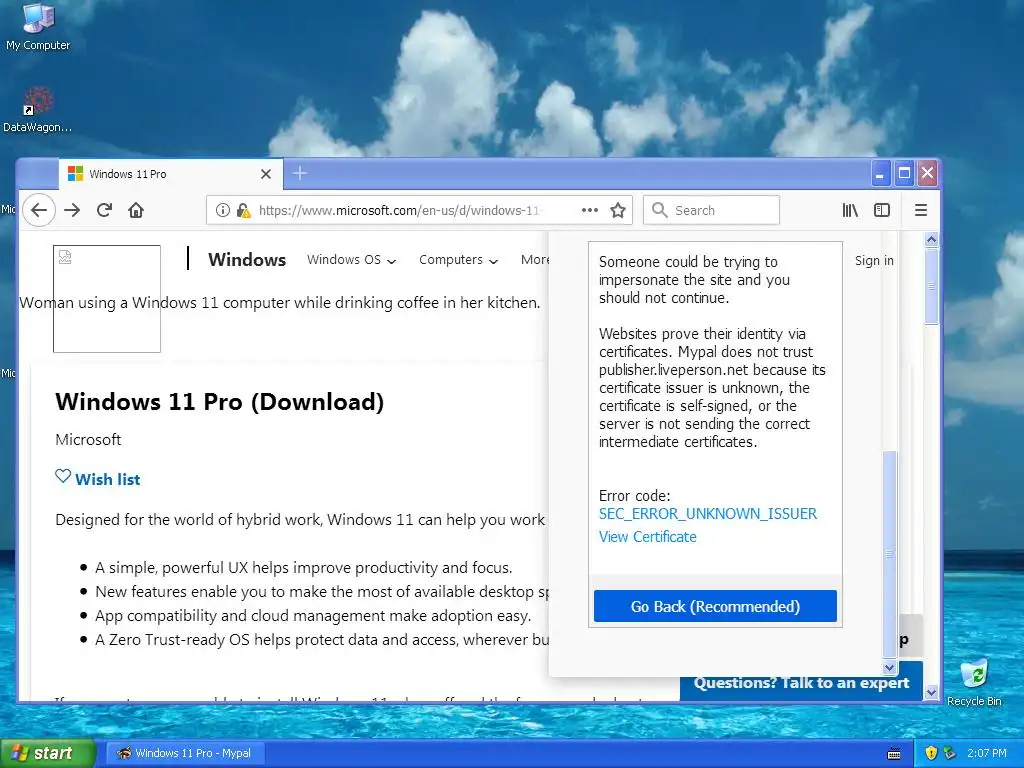1024x768 pixels.
Task: Go back using the back arrow button
Action: [x=39, y=210]
